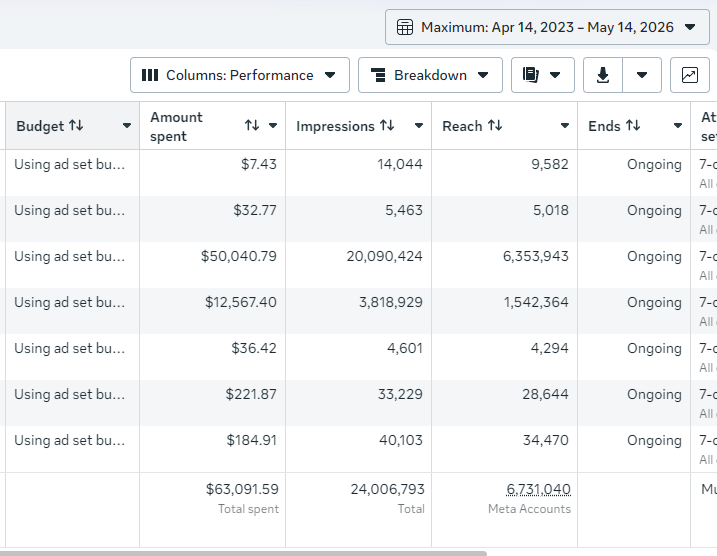This screenshot has width=717, height=556.
Task: Select the $50,040.79 amount spent cell
Action: pyautogui.click(x=213, y=265)
